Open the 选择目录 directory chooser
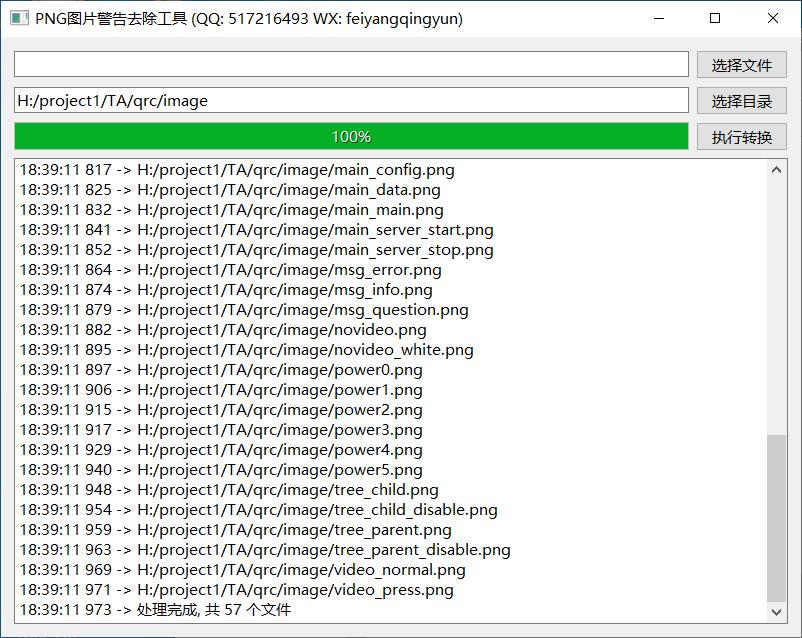Image resolution: width=802 pixels, height=638 pixels. click(x=741, y=101)
